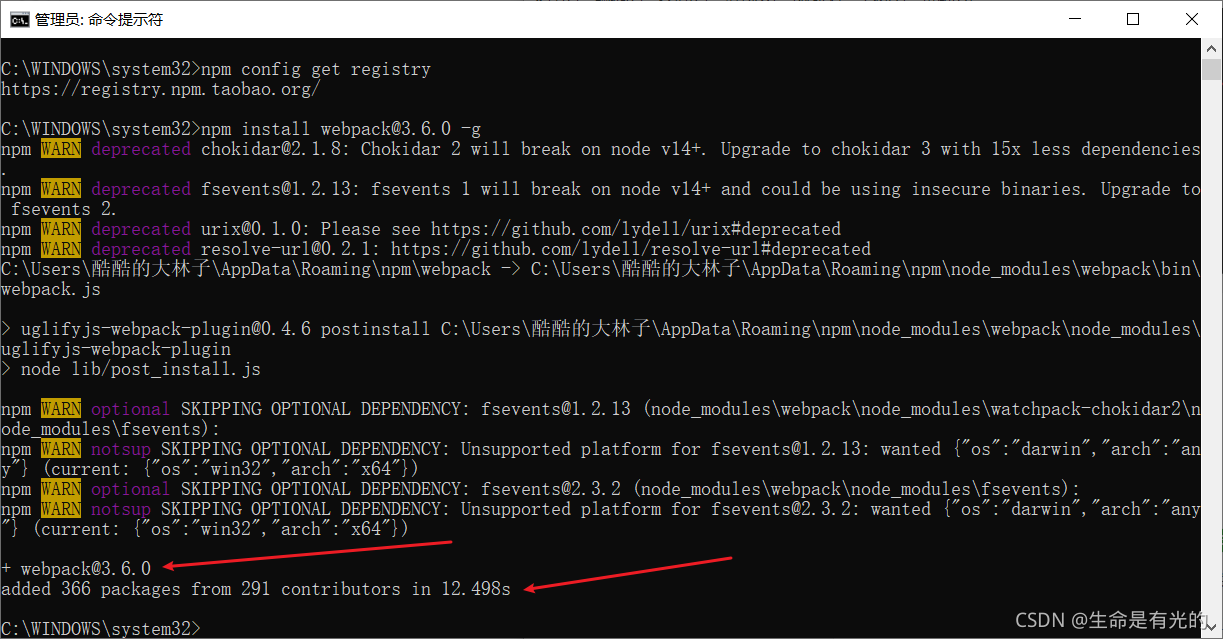Click the 'uglifyjs-webpack-plugin@0.4.6 postinstall' text
Image resolution: width=1223 pixels, height=639 pixels.
click(226, 329)
